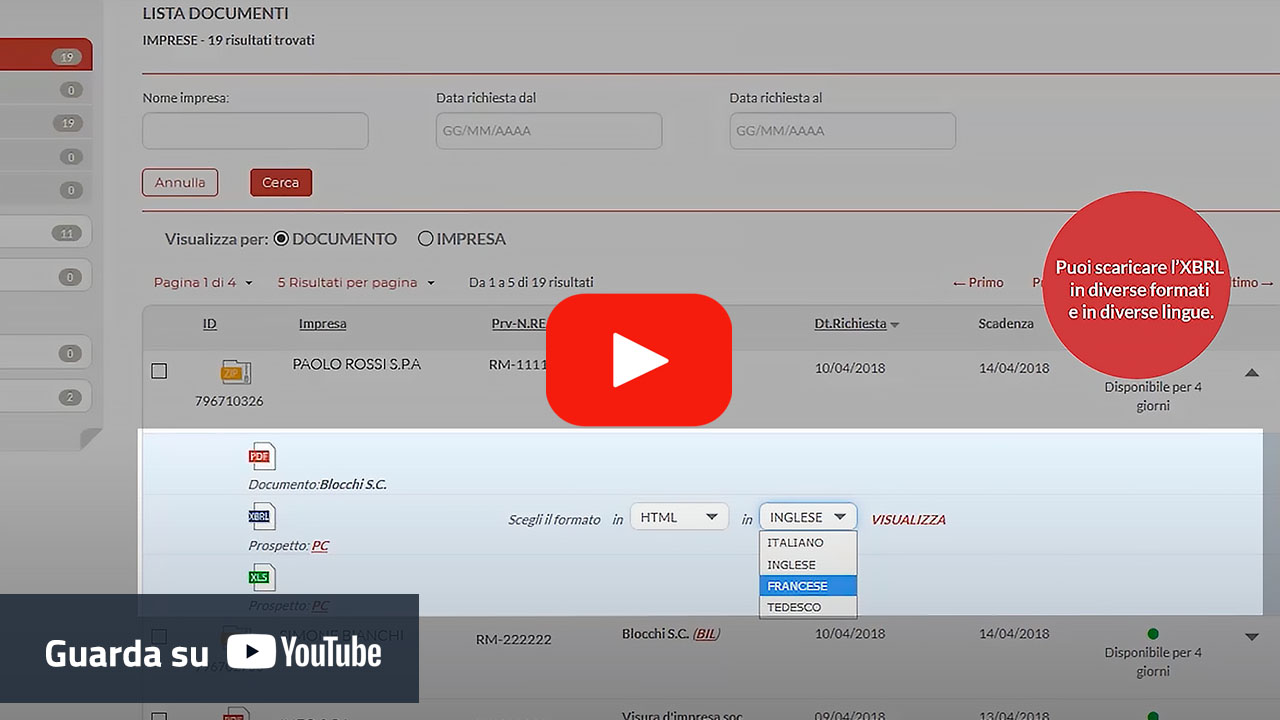Image resolution: width=1280 pixels, height=720 pixels.
Task: Open the XBRL file icon
Action: (x=261, y=516)
